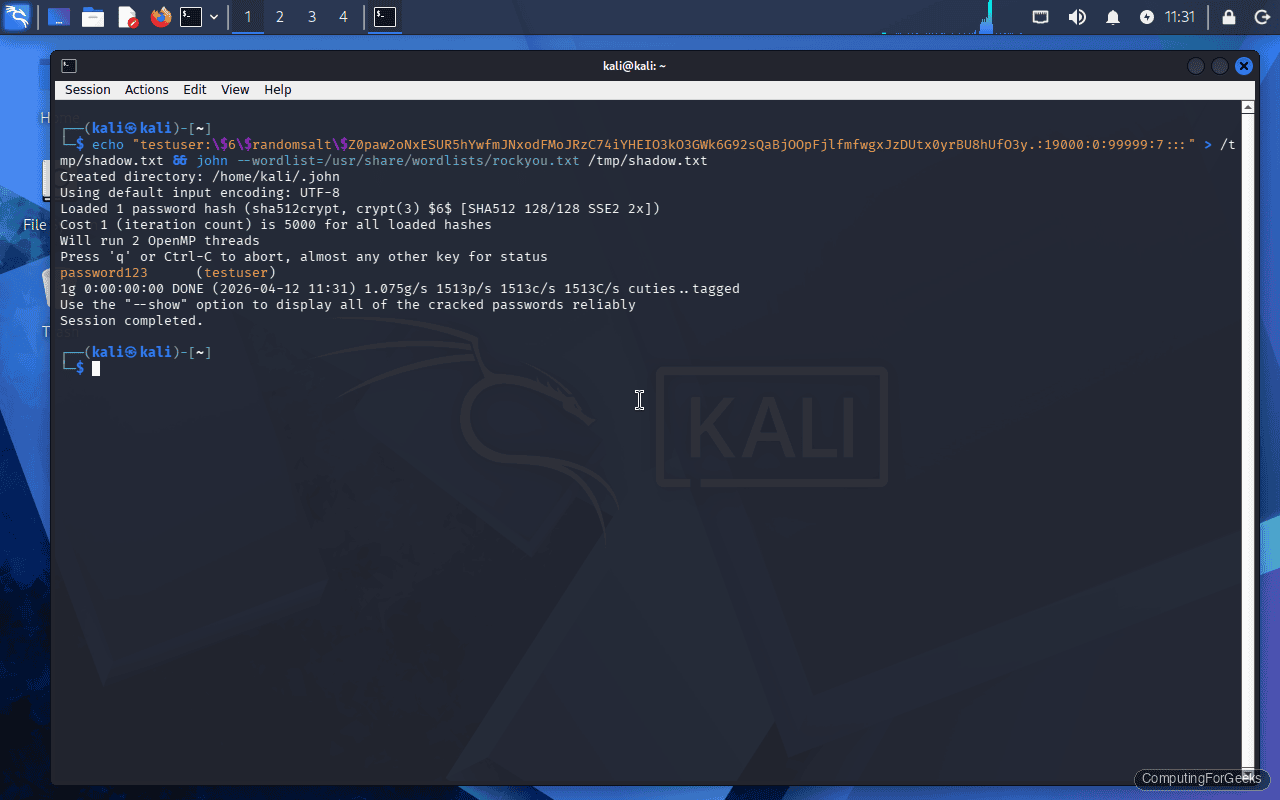Check notifications via the bell icon
Screen dimensions: 1280x800
[x=1112, y=17]
